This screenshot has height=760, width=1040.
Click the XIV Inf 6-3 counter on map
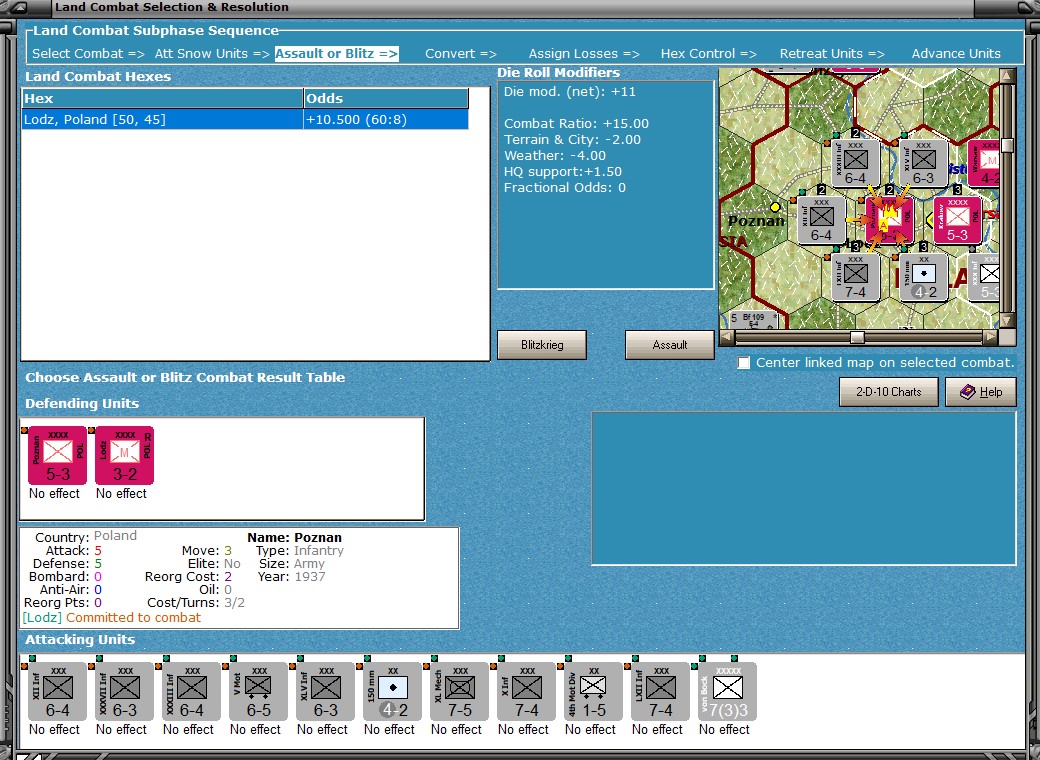(923, 164)
